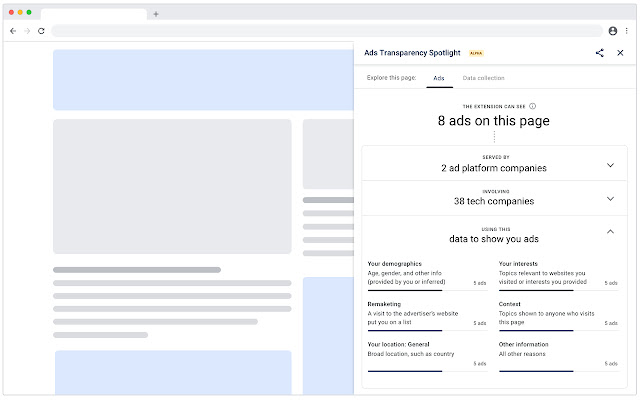This screenshot has height=400, width=640.
Task: Select the Ads tab
Action: 438,78
